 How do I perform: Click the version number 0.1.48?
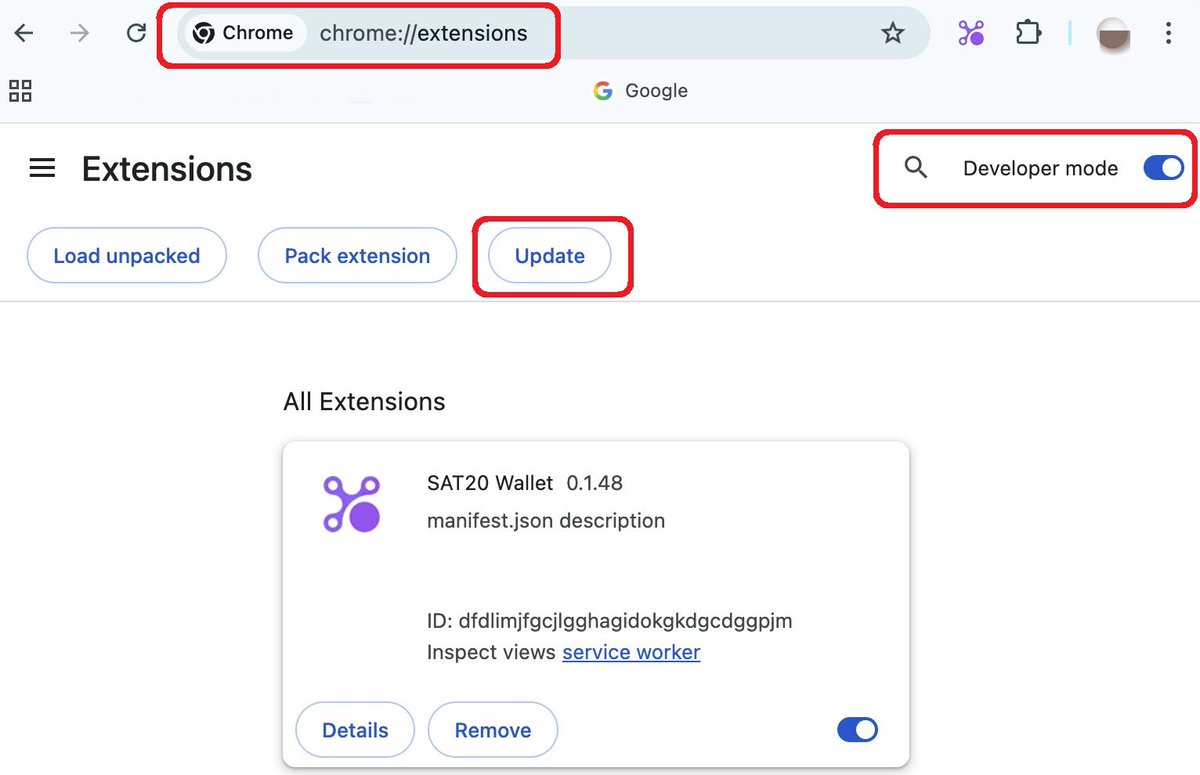[595, 483]
